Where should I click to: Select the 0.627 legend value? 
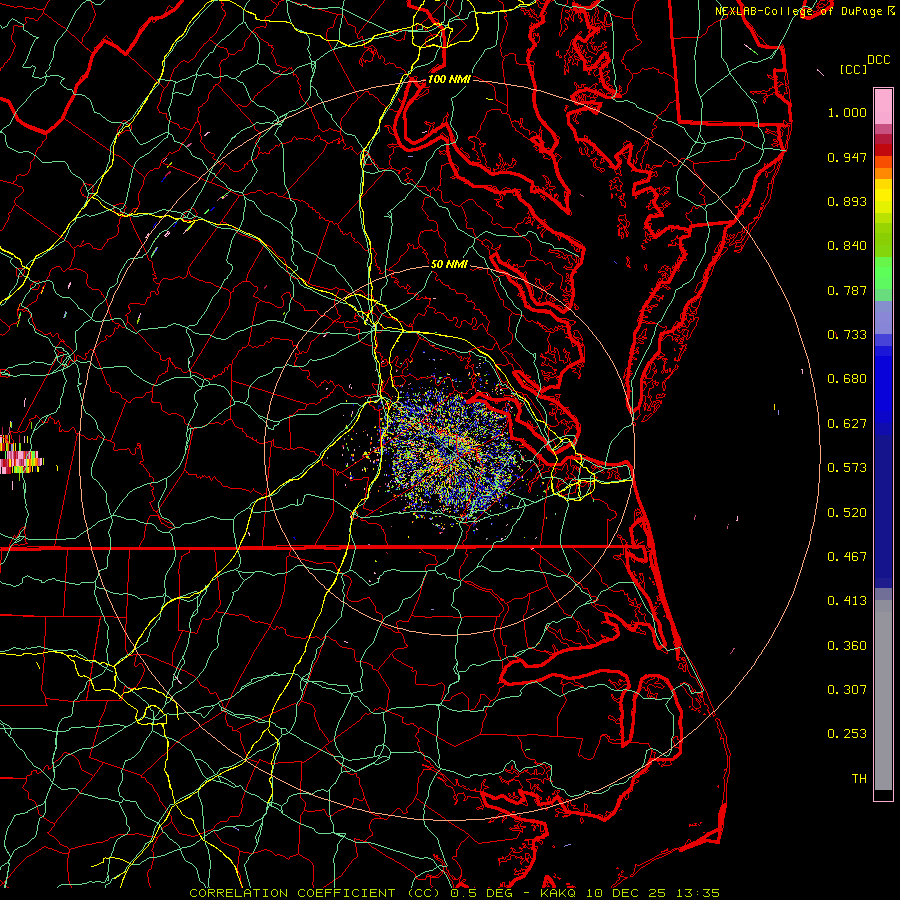click(x=847, y=424)
